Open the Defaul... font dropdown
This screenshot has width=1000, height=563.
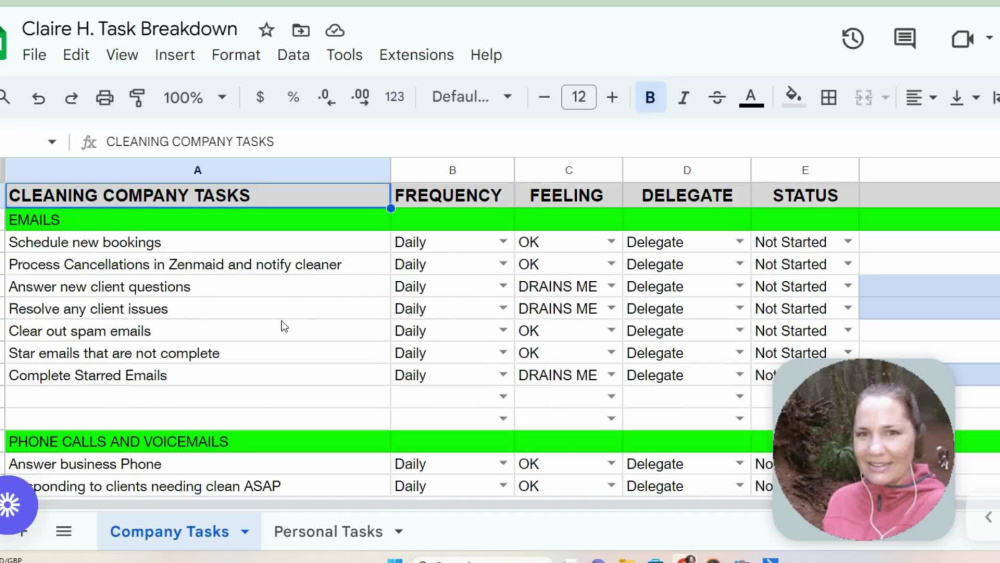point(471,97)
